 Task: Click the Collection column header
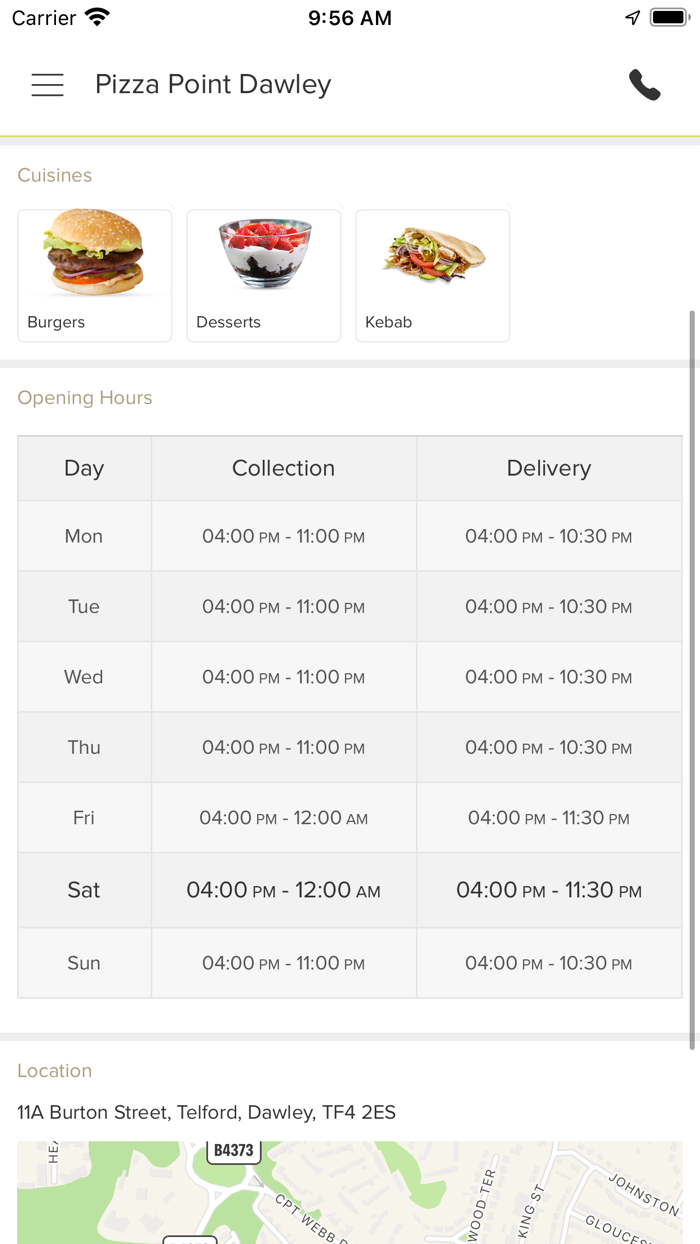coord(283,468)
